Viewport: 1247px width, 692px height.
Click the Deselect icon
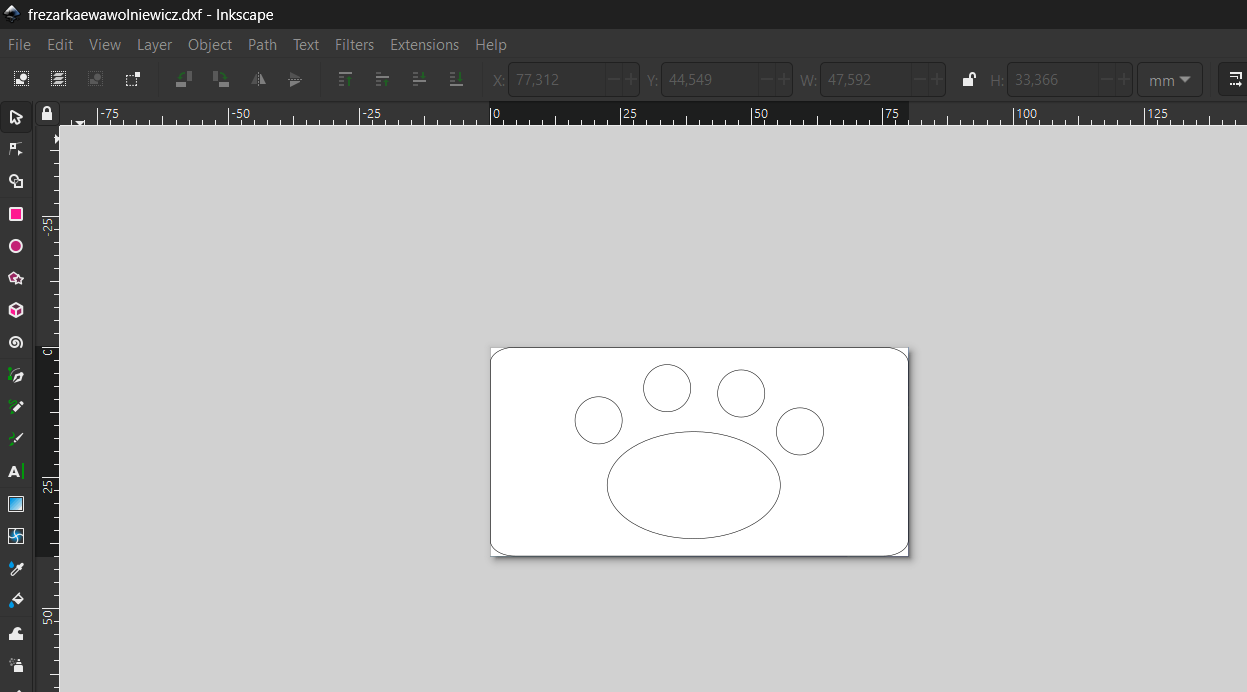tap(95, 79)
